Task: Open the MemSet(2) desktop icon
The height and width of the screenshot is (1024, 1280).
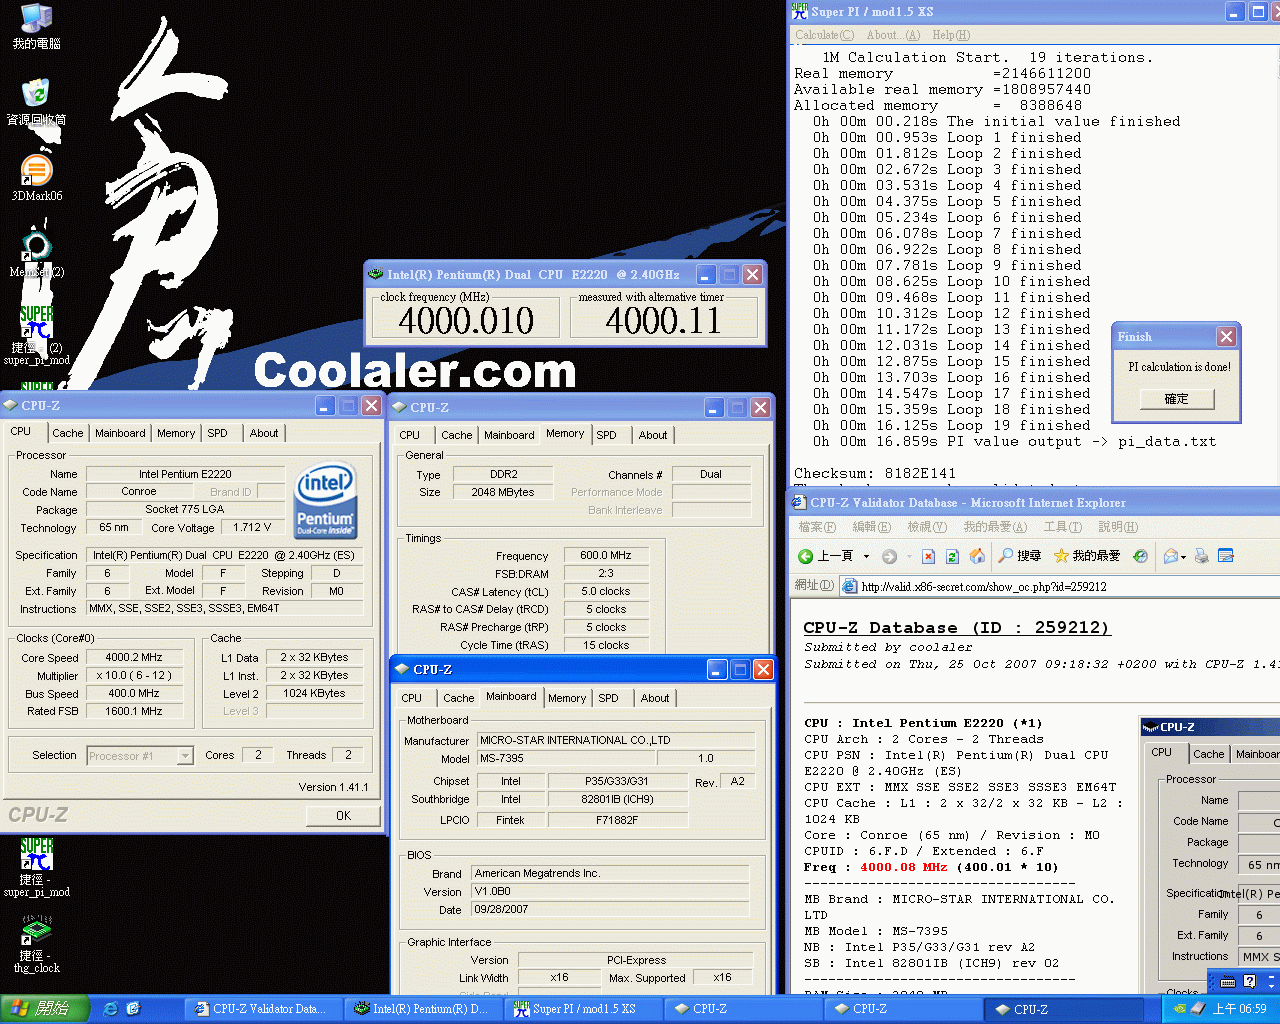Action: point(36,254)
